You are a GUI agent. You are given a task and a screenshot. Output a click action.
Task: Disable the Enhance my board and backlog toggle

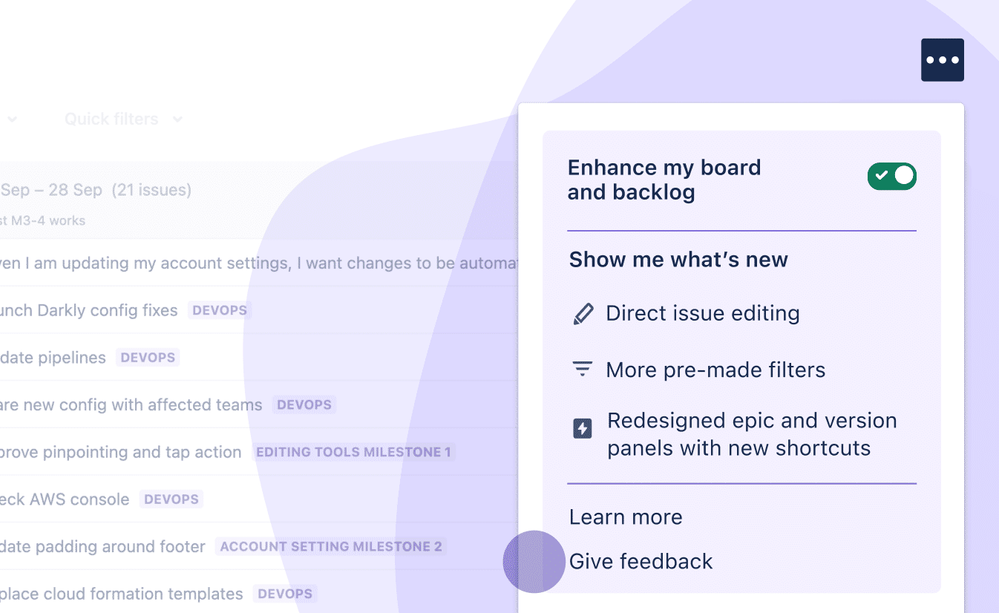click(890, 175)
